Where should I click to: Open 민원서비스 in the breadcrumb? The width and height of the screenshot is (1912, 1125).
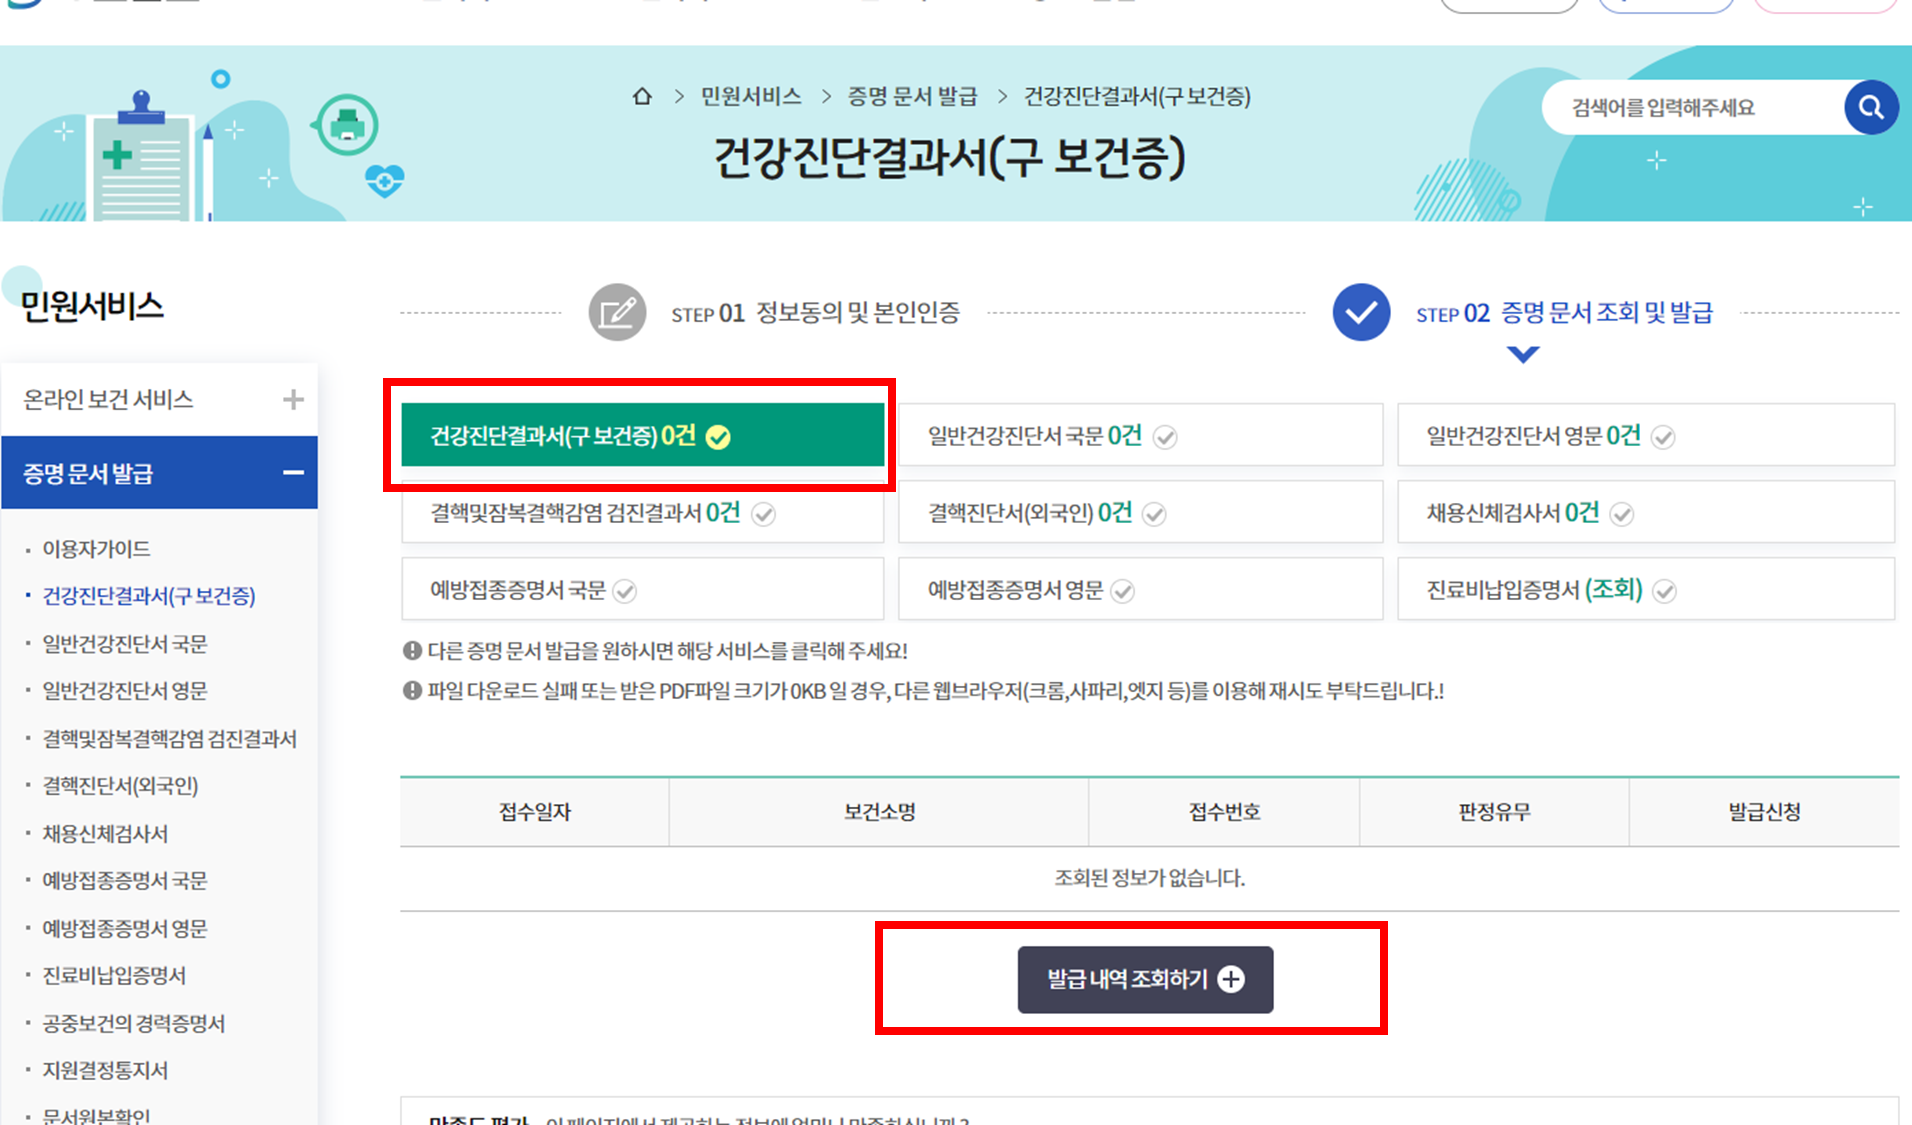coord(750,96)
